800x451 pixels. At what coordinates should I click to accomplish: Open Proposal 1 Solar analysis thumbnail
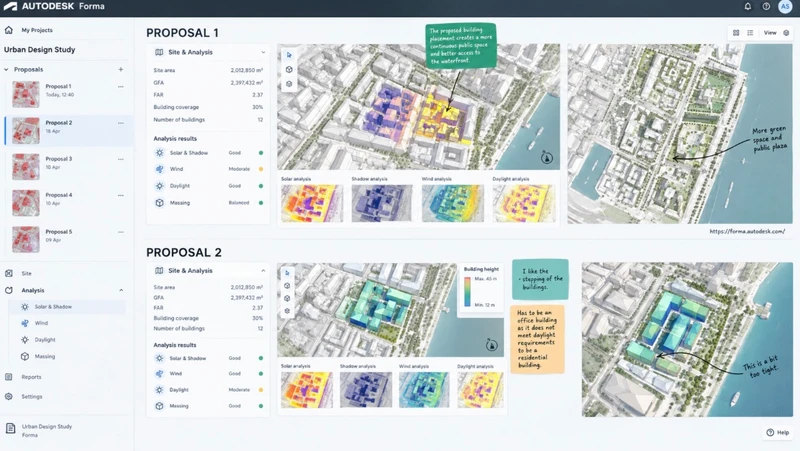pyautogui.click(x=312, y=203)
